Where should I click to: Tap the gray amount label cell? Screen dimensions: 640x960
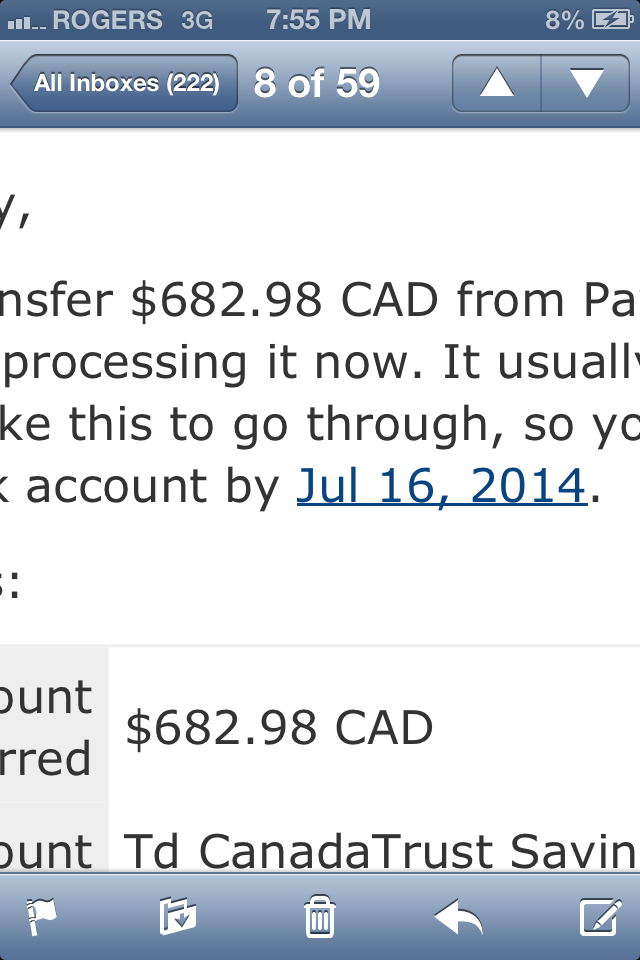click(x=55, y=725)
